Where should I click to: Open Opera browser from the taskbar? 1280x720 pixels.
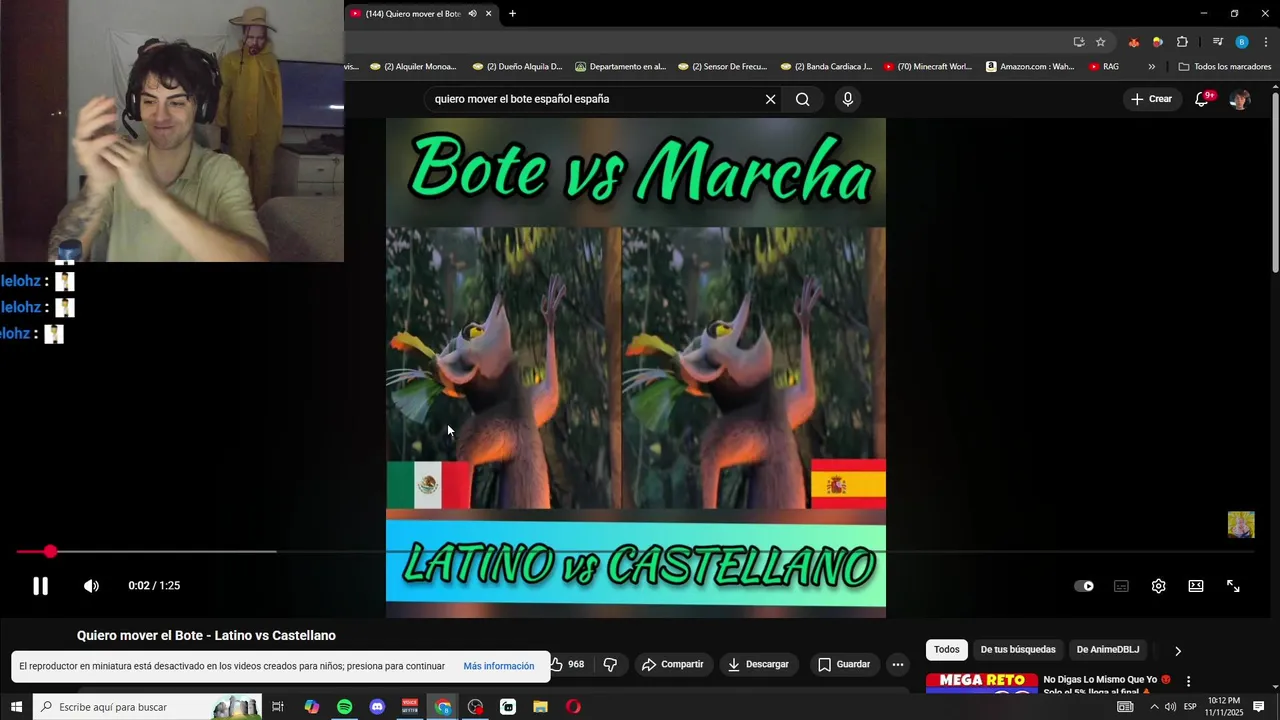(573, 707)
